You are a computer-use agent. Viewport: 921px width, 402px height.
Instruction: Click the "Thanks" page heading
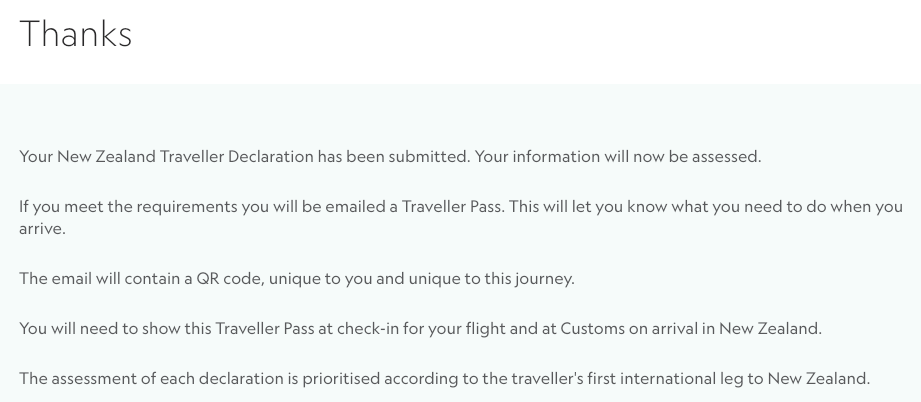[75, 34]
